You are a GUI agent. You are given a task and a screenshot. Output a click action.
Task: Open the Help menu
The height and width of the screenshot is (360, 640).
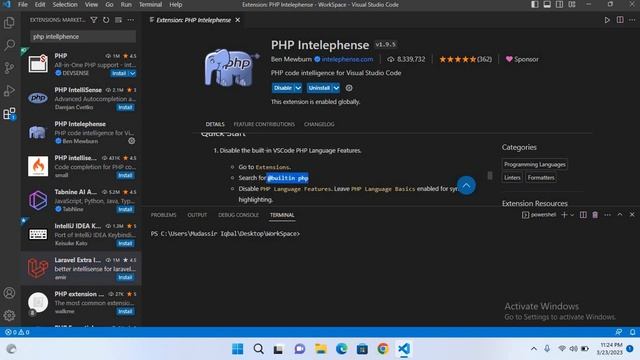(176, 4)
